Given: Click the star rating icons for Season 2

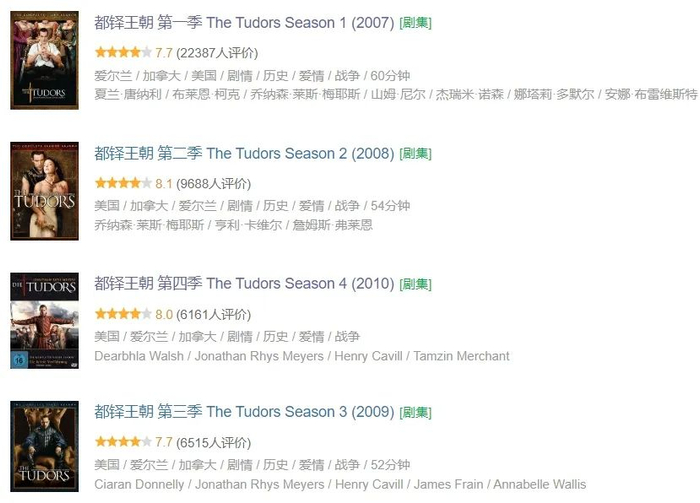Looking at the screenshot, I should click(123, 184).
